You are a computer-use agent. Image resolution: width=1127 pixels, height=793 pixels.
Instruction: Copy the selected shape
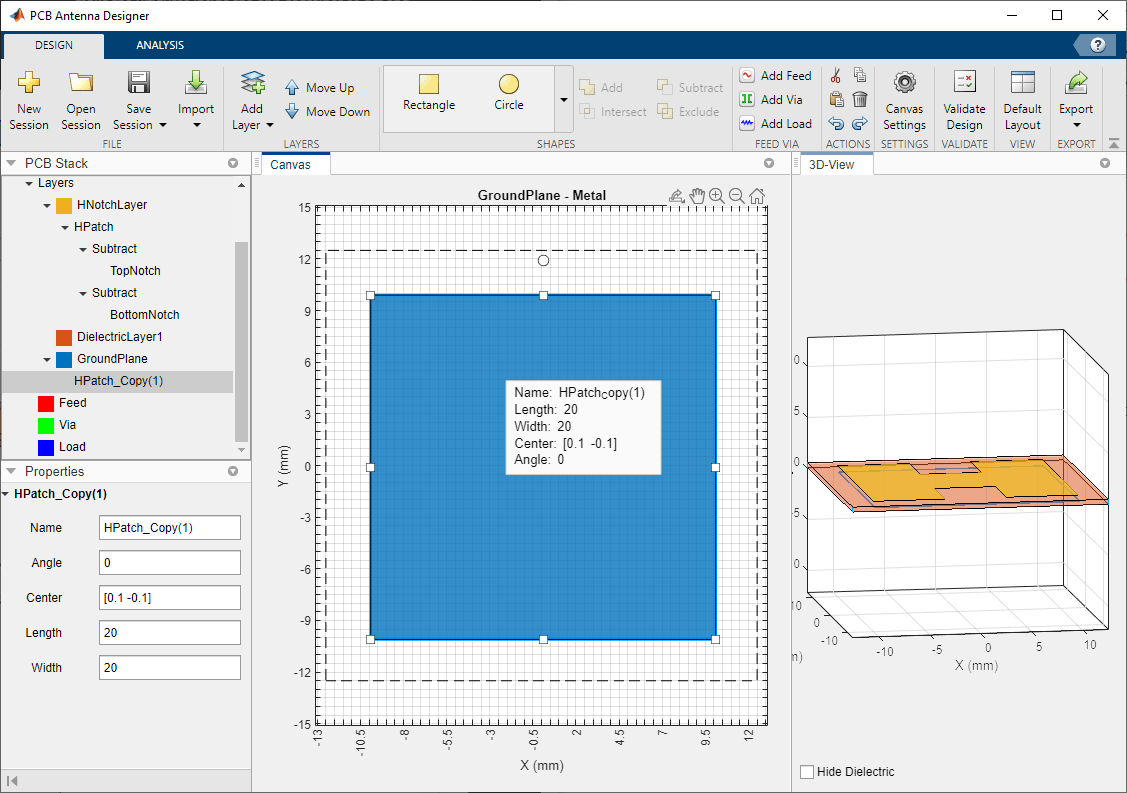[860, 75]
